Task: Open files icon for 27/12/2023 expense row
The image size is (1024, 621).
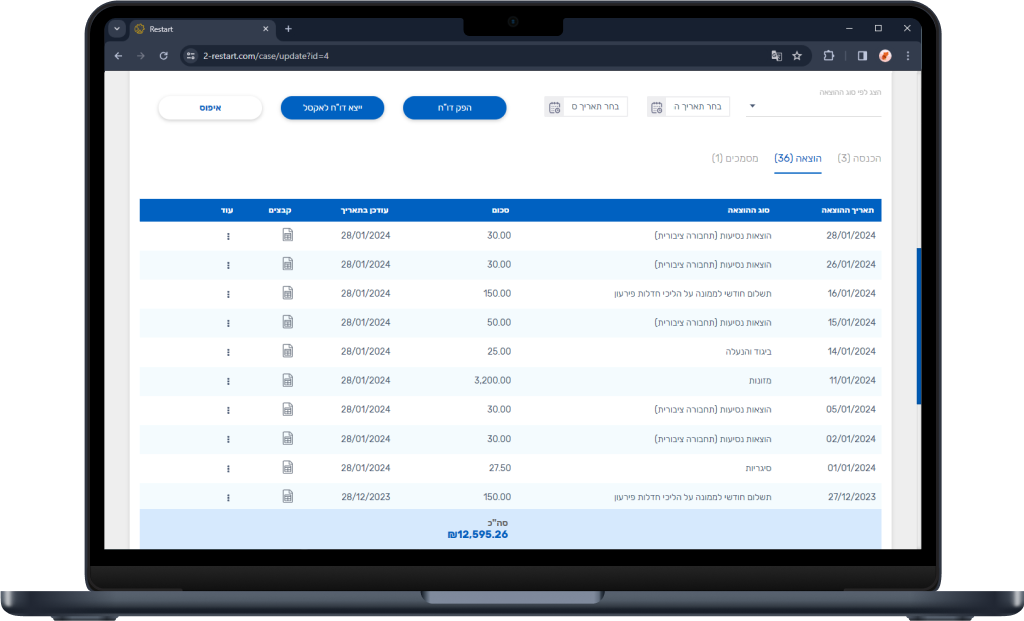Action: pyautogui.click(x=287, y=496)
